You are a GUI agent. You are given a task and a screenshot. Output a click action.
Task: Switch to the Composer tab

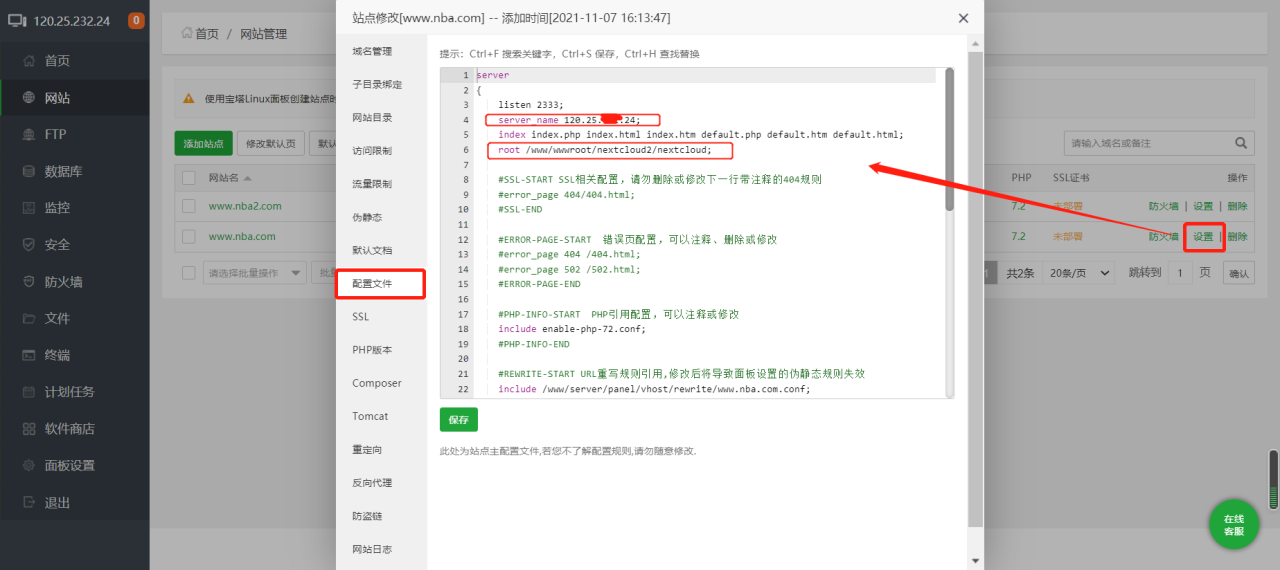[377, 383]
